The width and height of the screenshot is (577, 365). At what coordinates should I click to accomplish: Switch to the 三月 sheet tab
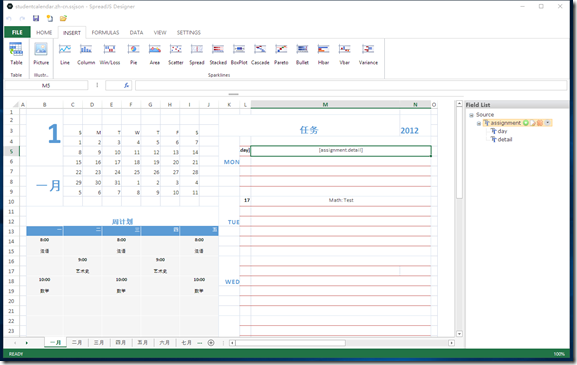coord(99,343)
